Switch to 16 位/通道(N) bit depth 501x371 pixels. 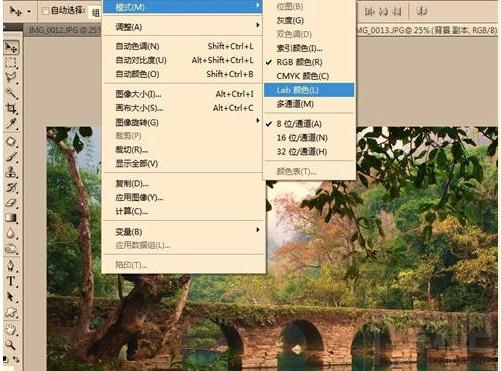pyautogui.click(x=309, y=137)
